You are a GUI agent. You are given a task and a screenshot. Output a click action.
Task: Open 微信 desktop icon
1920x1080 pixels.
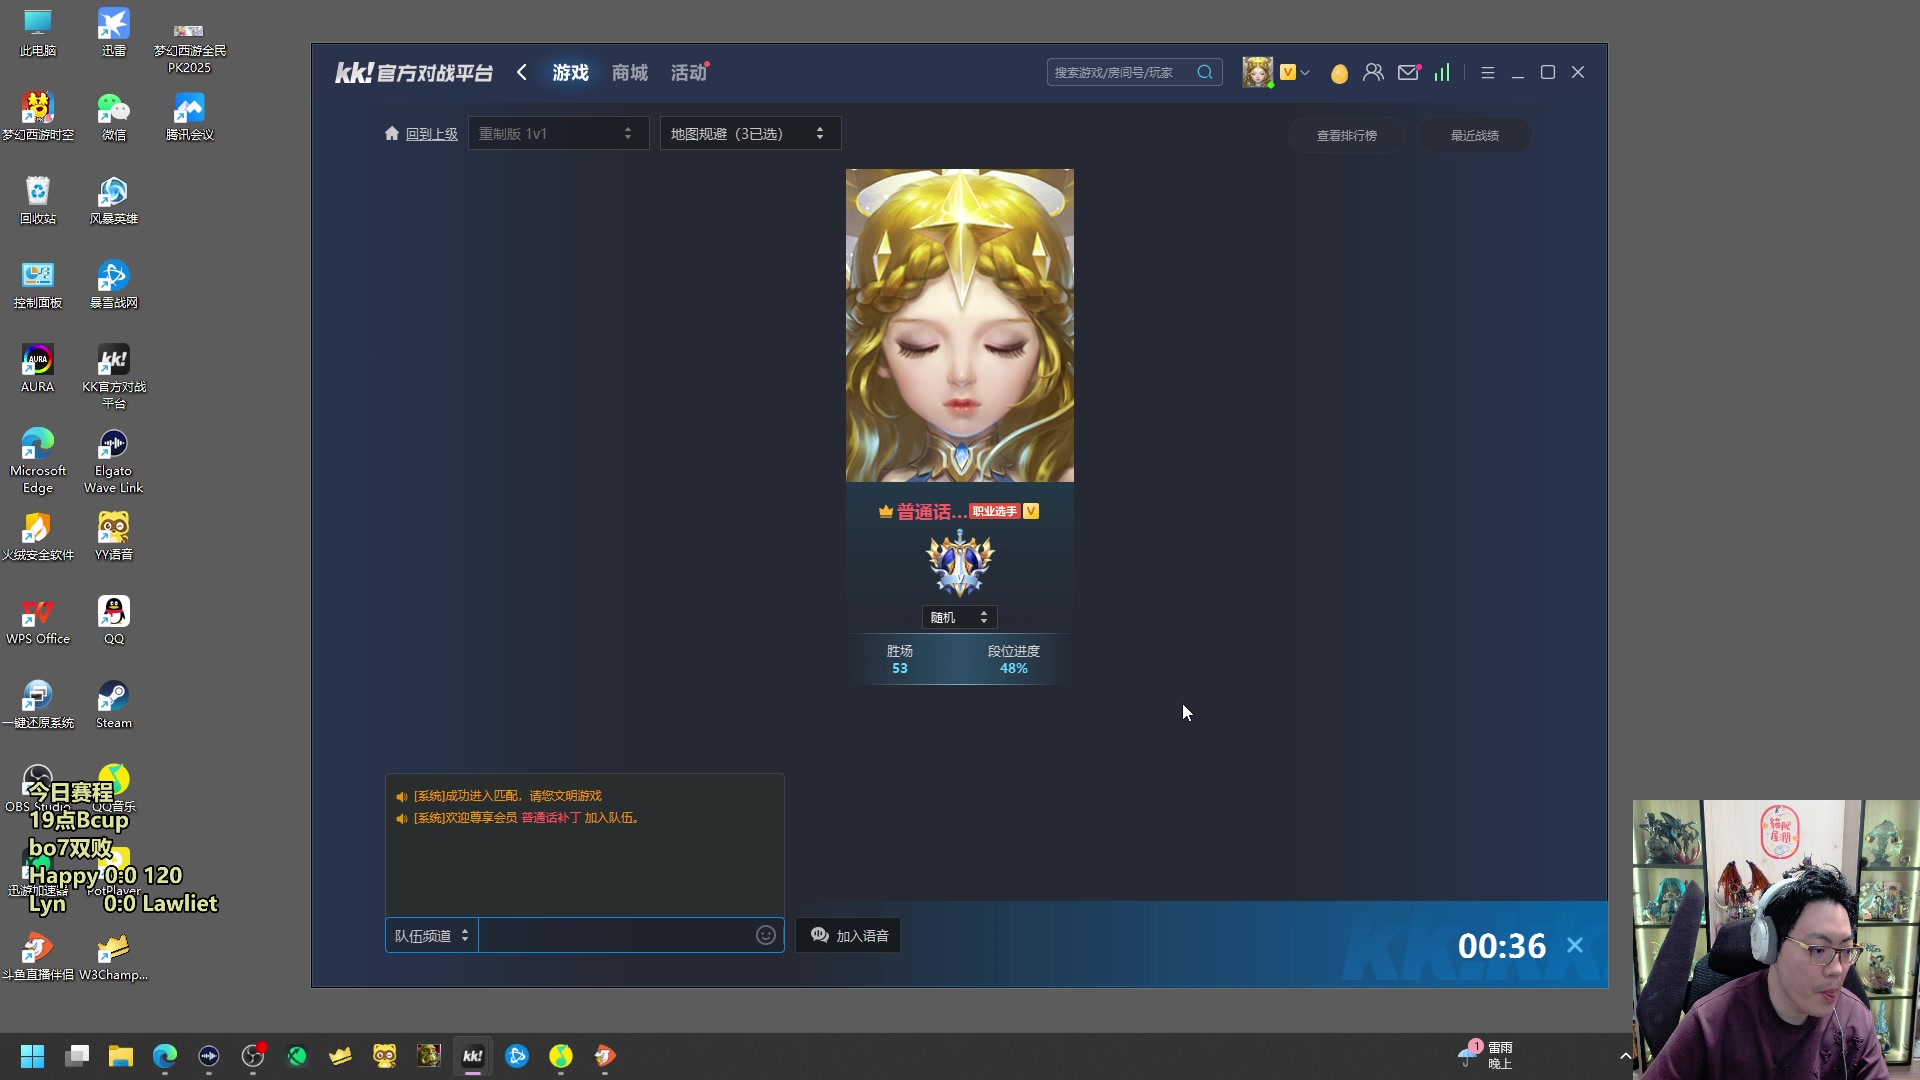[114, 117]
